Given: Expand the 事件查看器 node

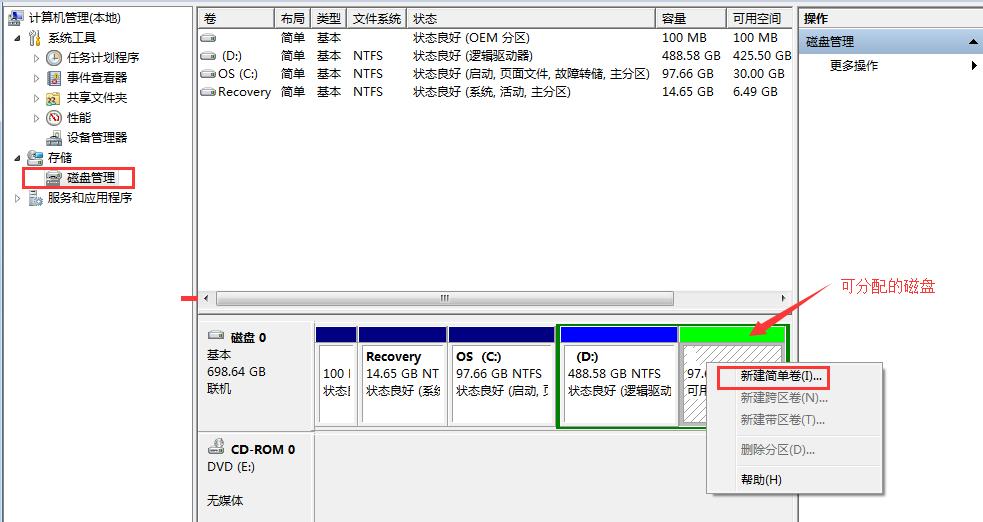Looking at the screenshot, I should coord(36,78).
